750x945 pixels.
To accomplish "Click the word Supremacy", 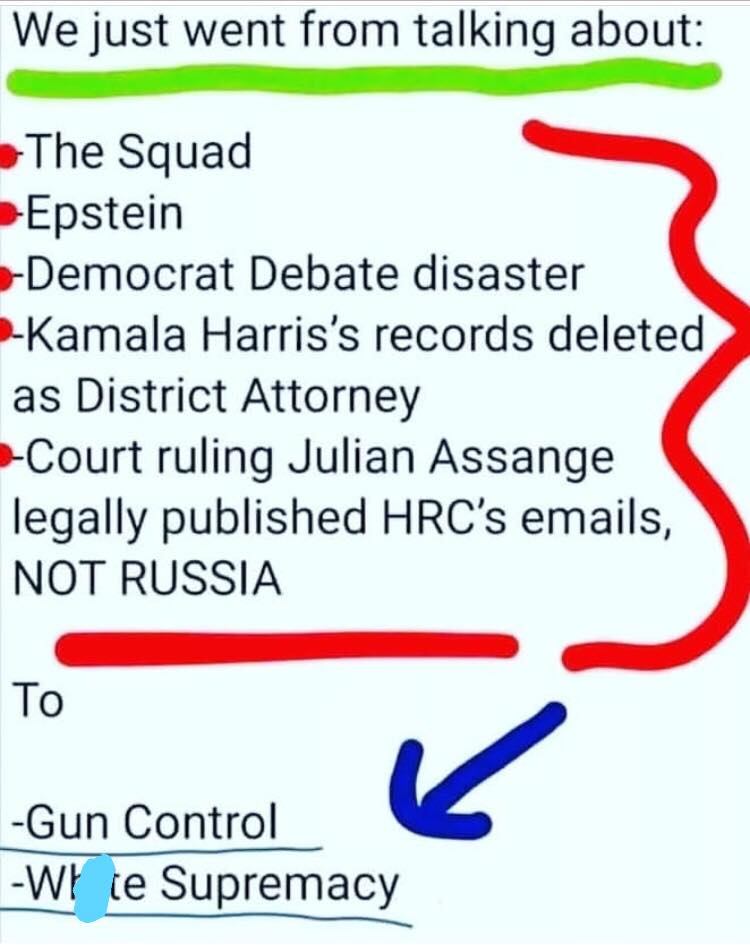I will pyautogui.click(x=279, y=885).
